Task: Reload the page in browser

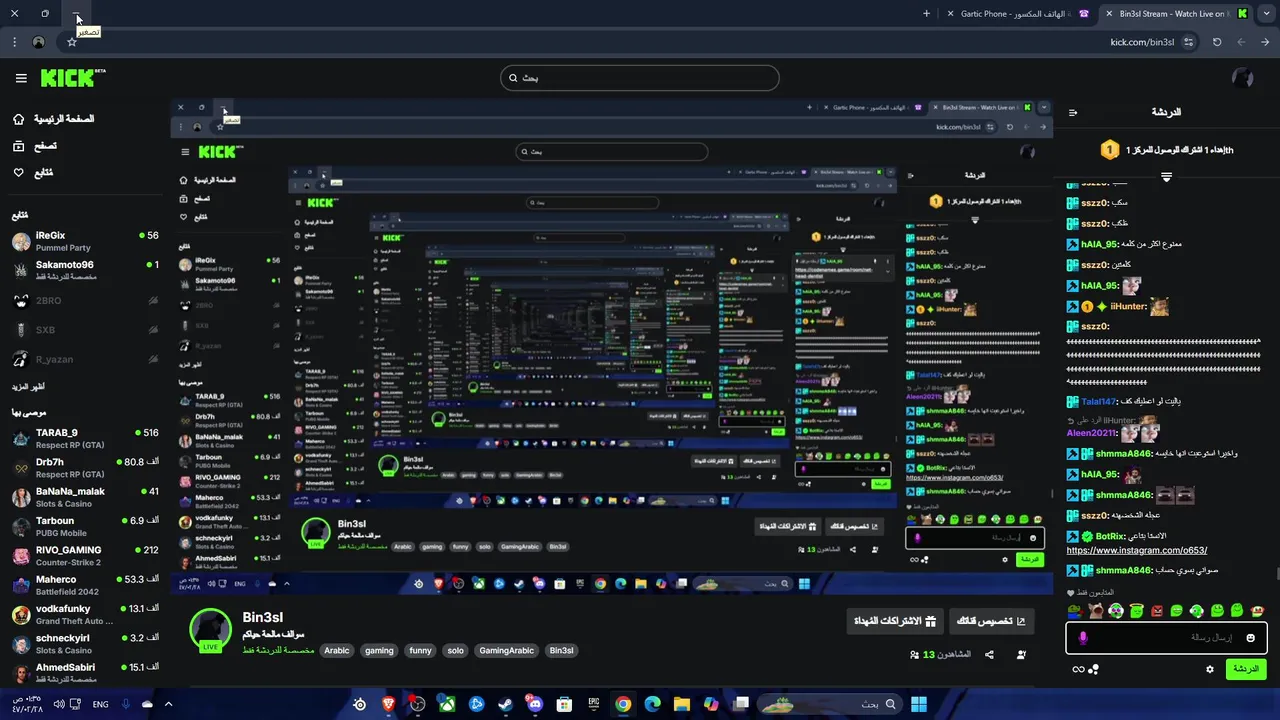Action: (1217, 42)
